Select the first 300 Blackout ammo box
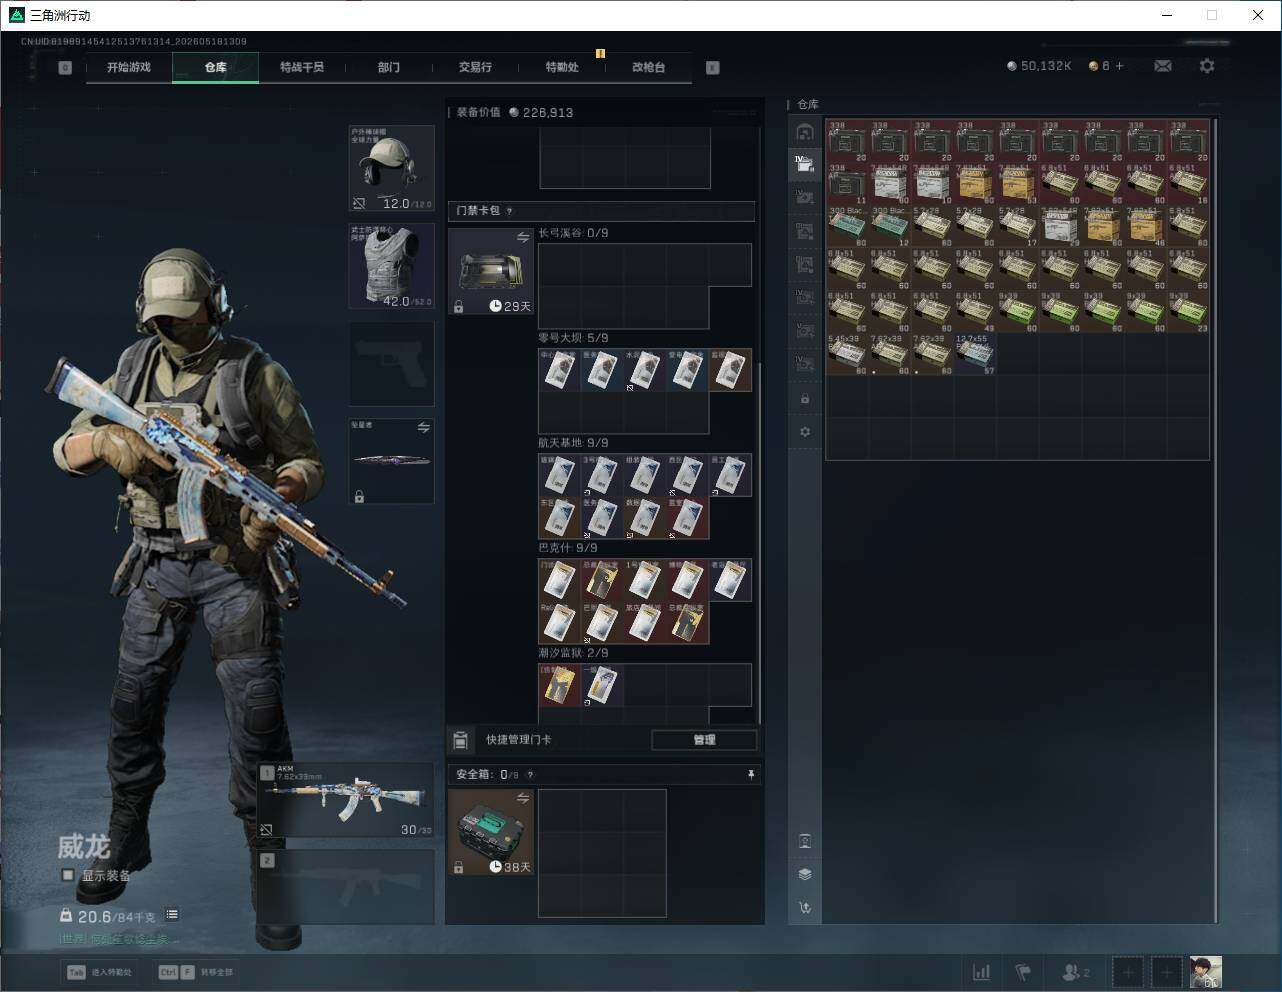The height and width of the screenshot is (992, 1282). pyautogui.click(x=847, y=226)
